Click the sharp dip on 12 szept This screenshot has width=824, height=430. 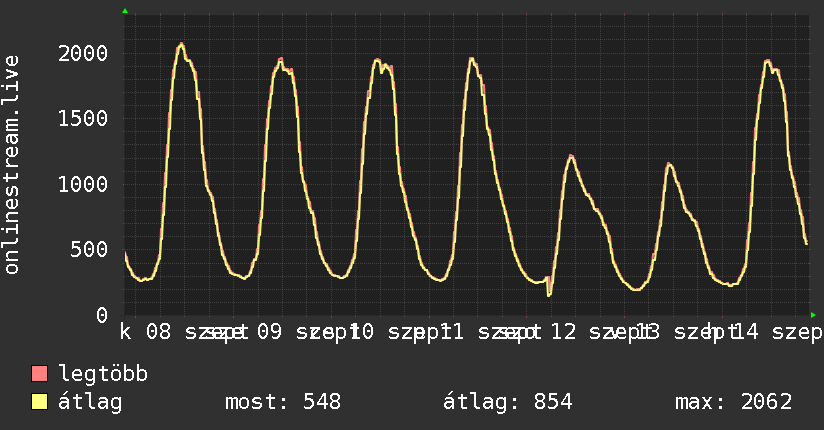click(x=549, y=293)
